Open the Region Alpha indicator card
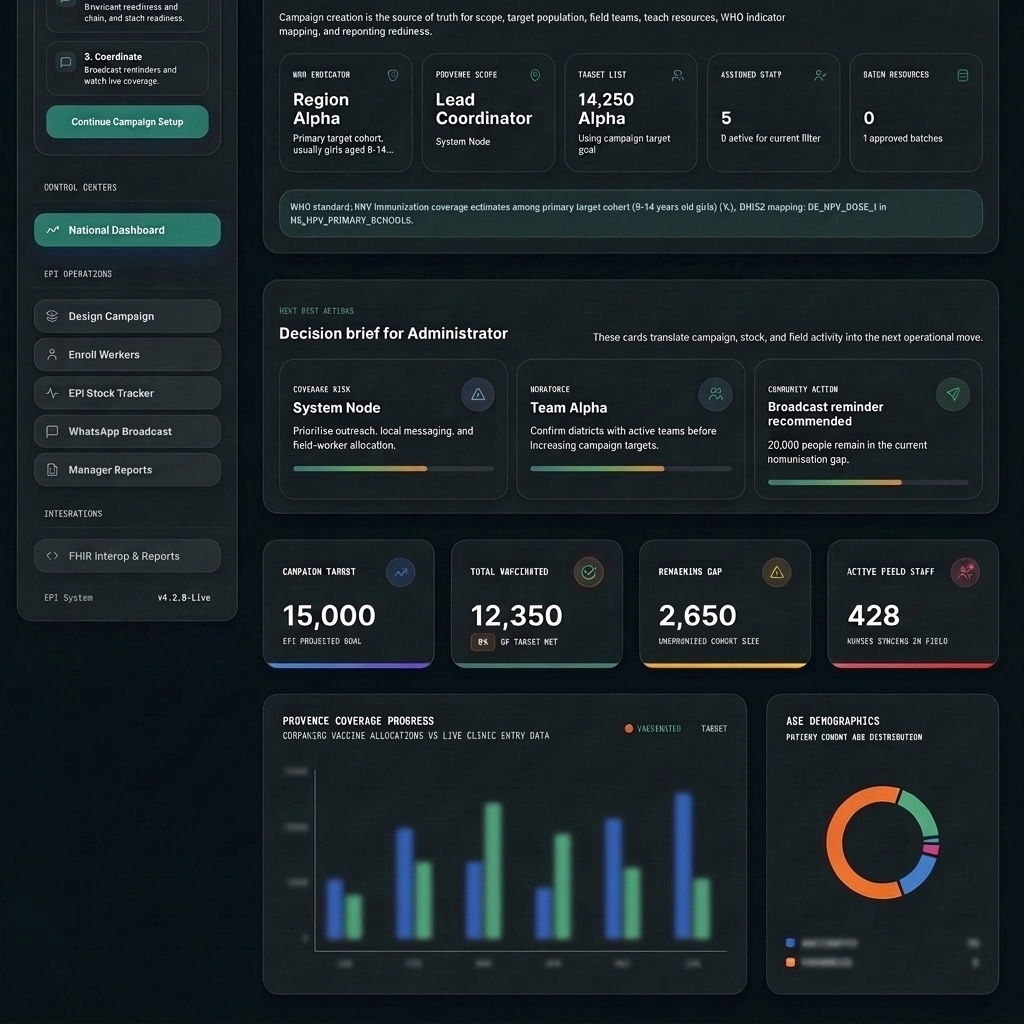 (x=345, y=112)
